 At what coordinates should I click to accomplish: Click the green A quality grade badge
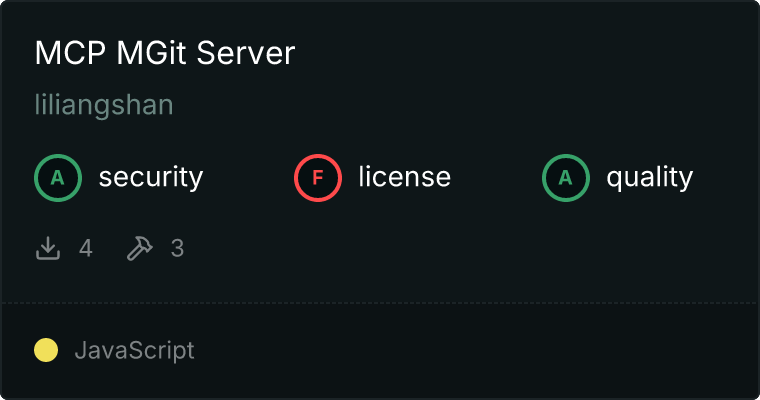pos(566,178)
